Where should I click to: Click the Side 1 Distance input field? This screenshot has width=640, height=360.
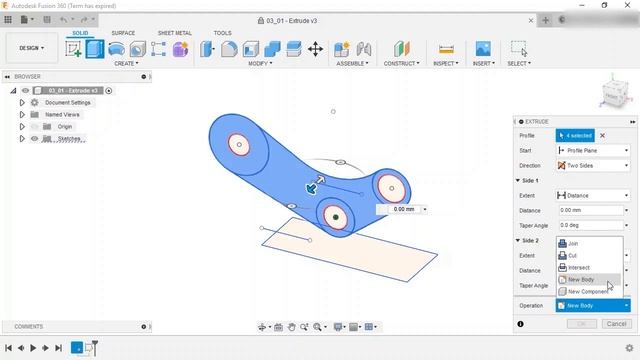591,210
